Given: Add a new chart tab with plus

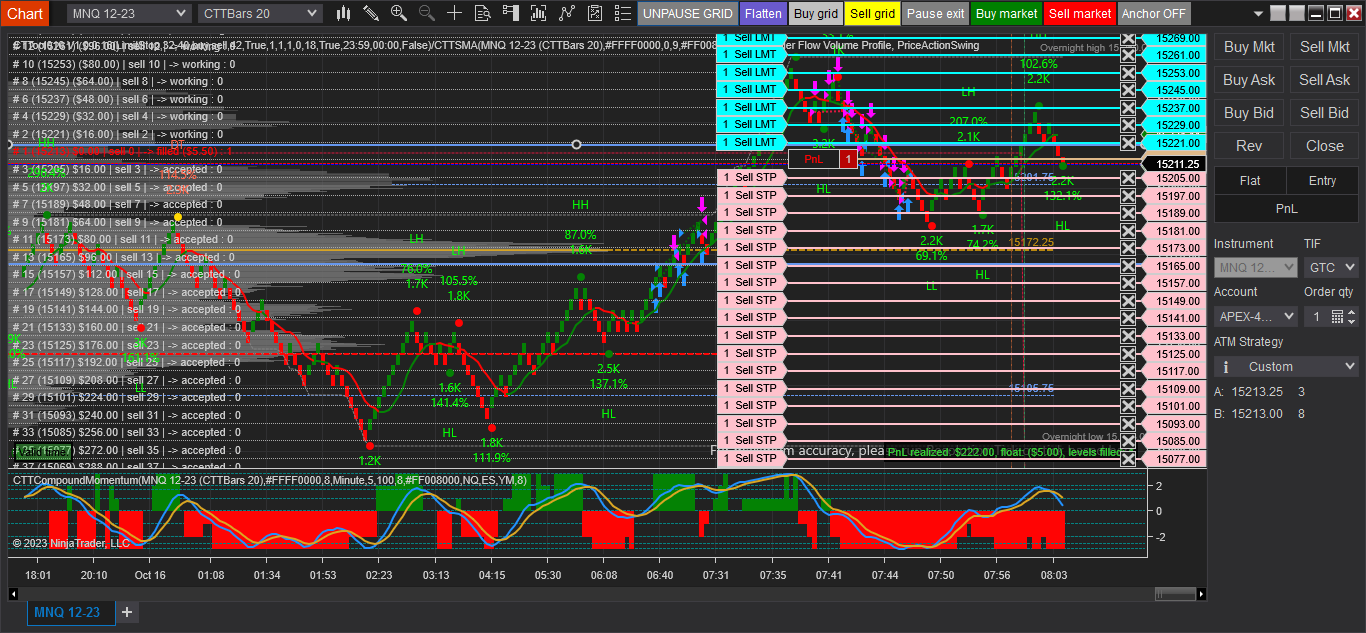Looking at the screenshot, I should click(x=127, y=612).
